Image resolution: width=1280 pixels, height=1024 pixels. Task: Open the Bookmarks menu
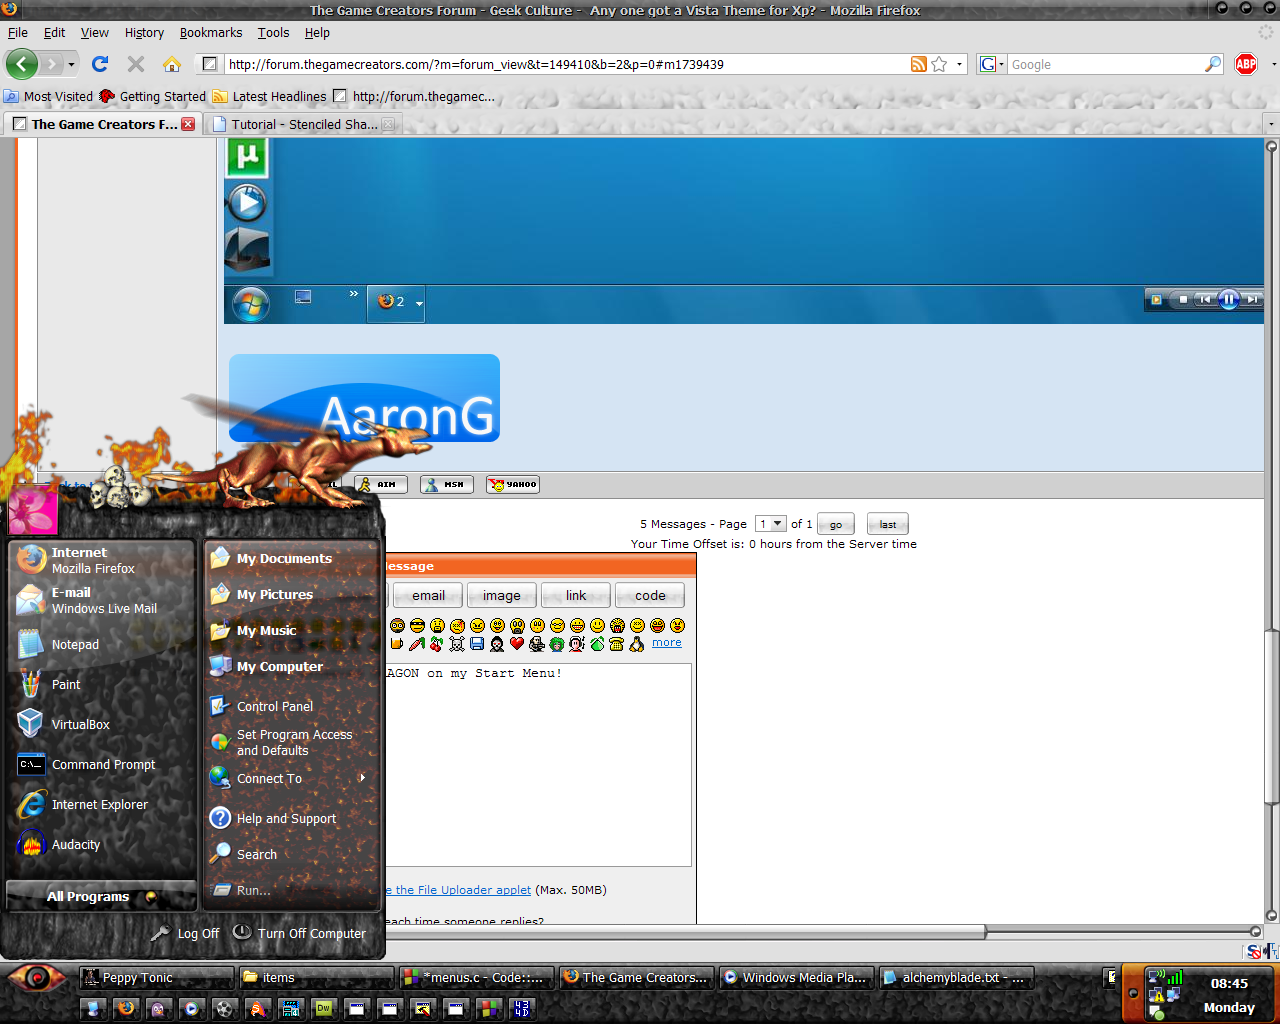click(210, 33)
